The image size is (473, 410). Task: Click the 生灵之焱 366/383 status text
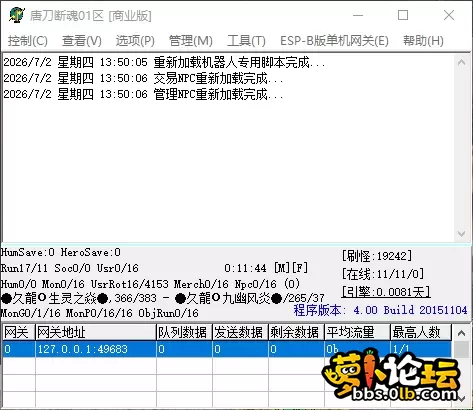click(79, 298)
